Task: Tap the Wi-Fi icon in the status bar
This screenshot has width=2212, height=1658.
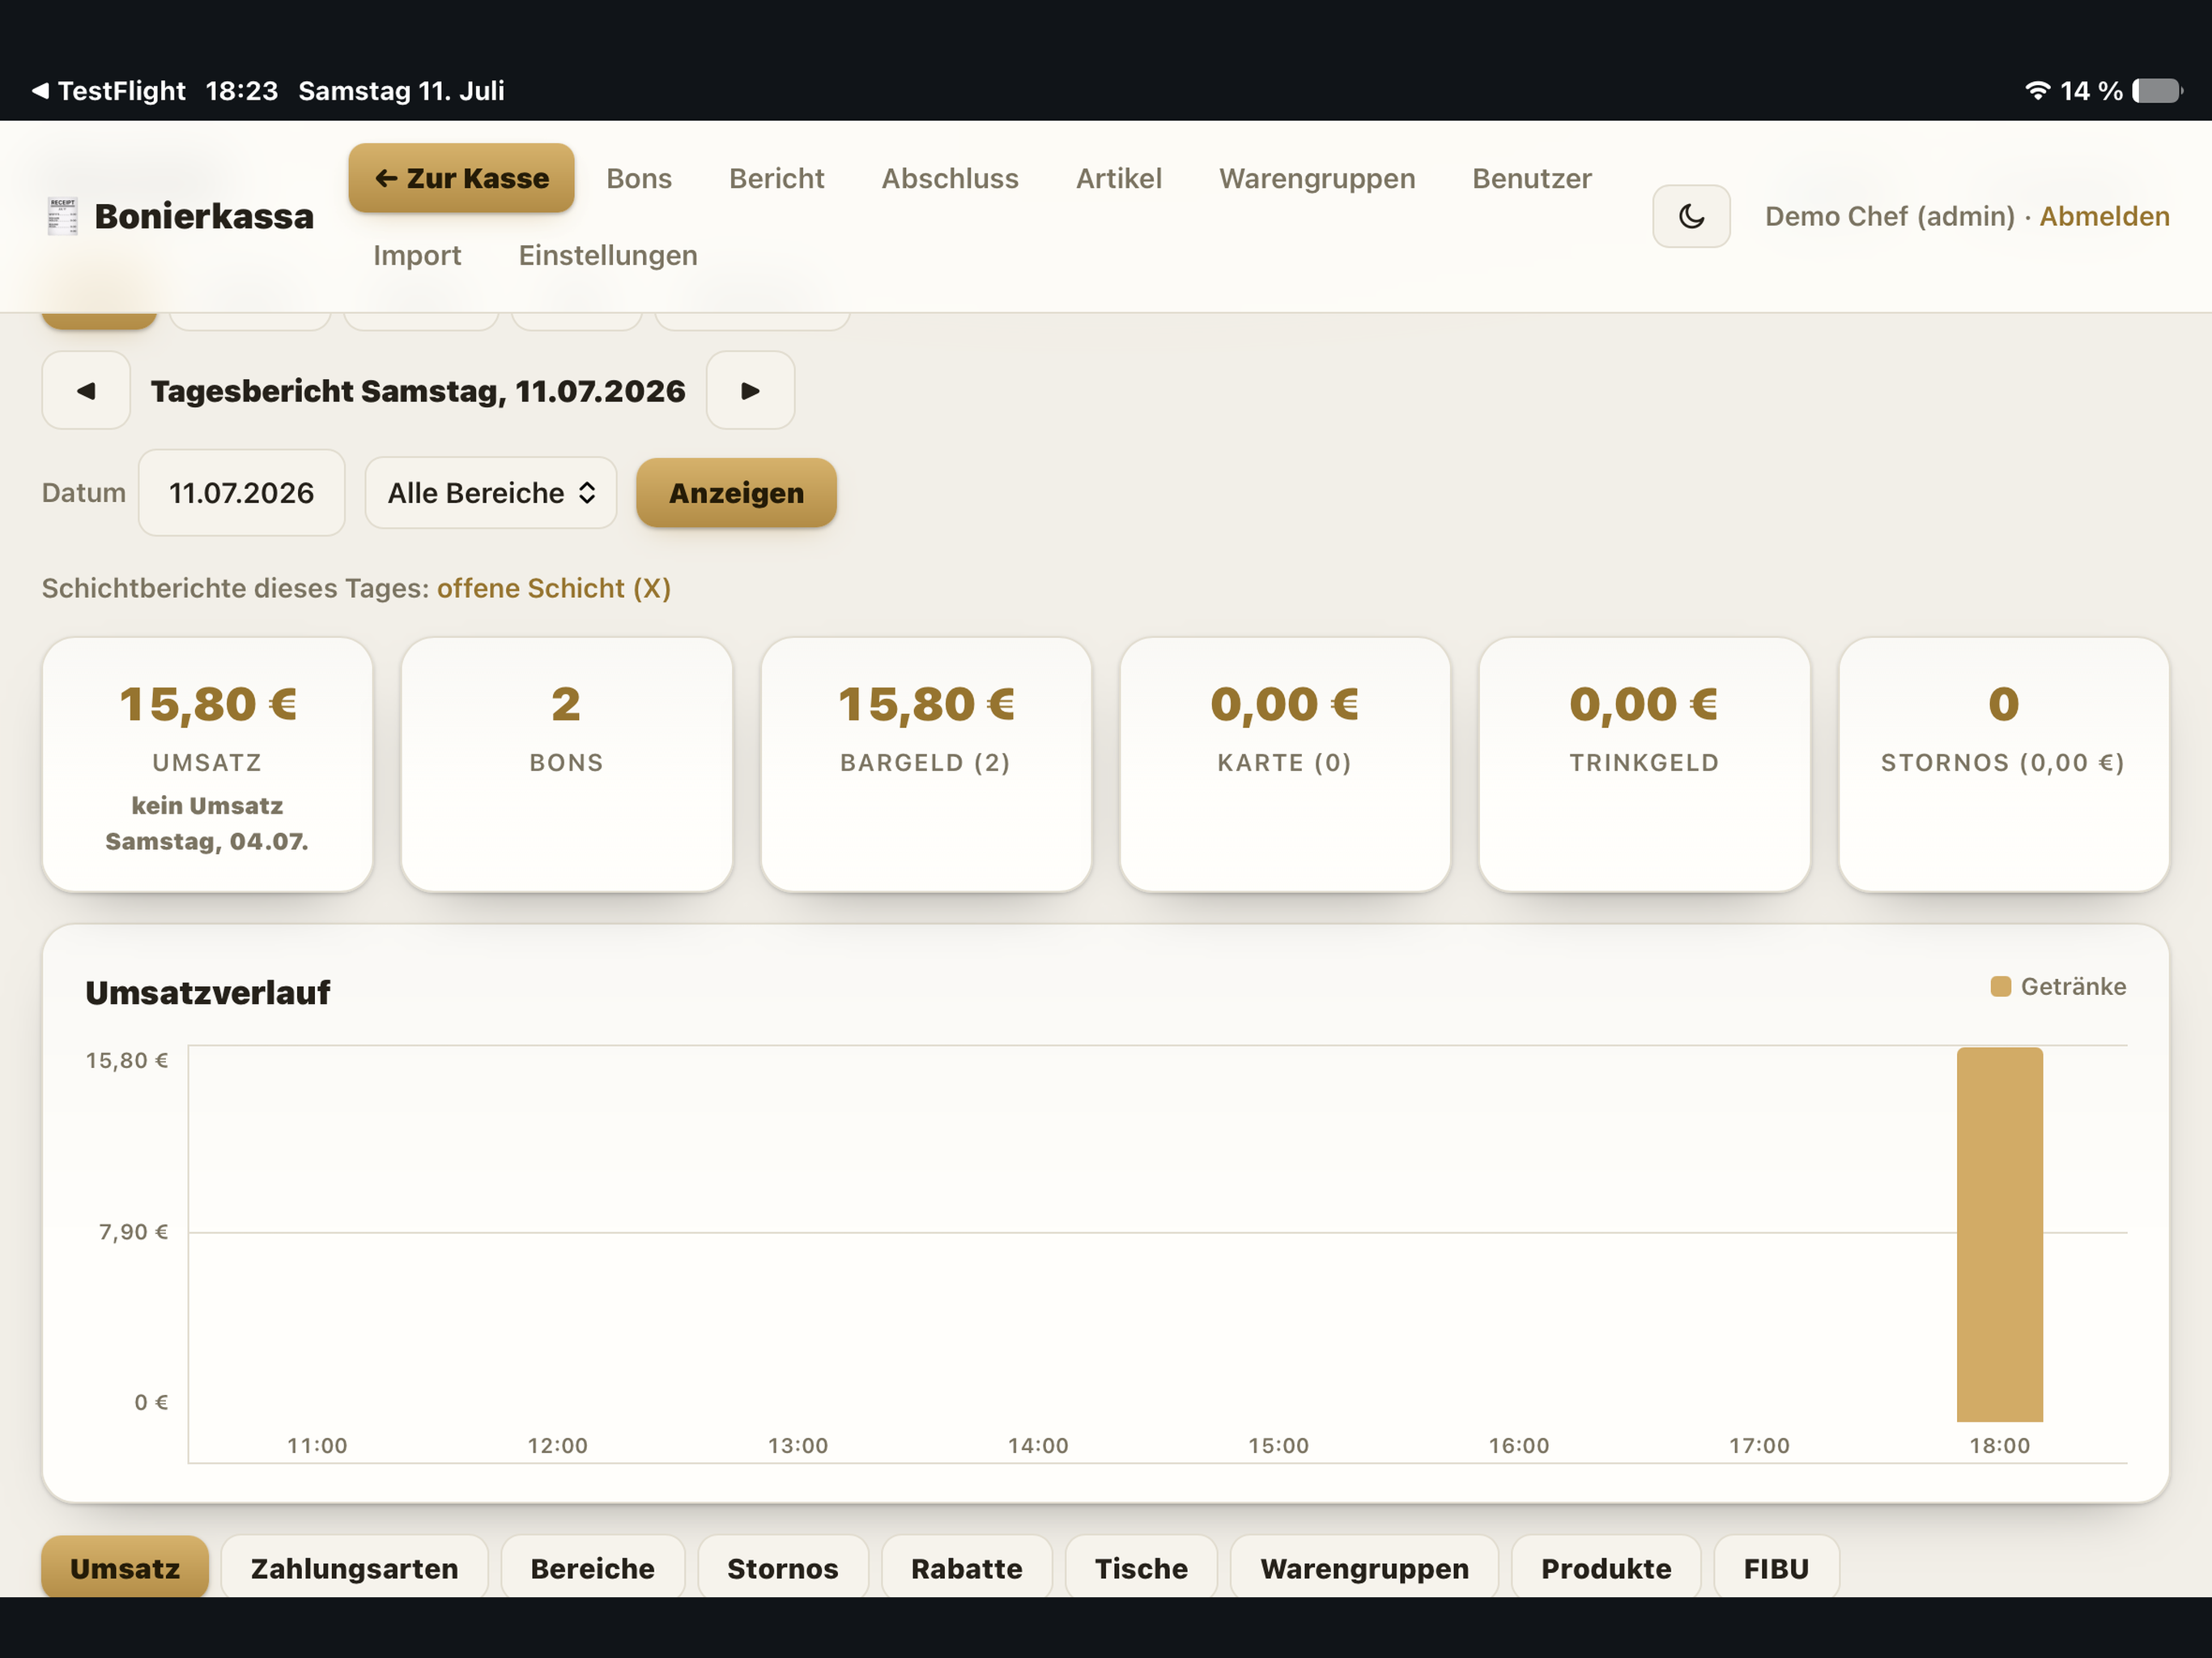Action: coord(2036,91)
